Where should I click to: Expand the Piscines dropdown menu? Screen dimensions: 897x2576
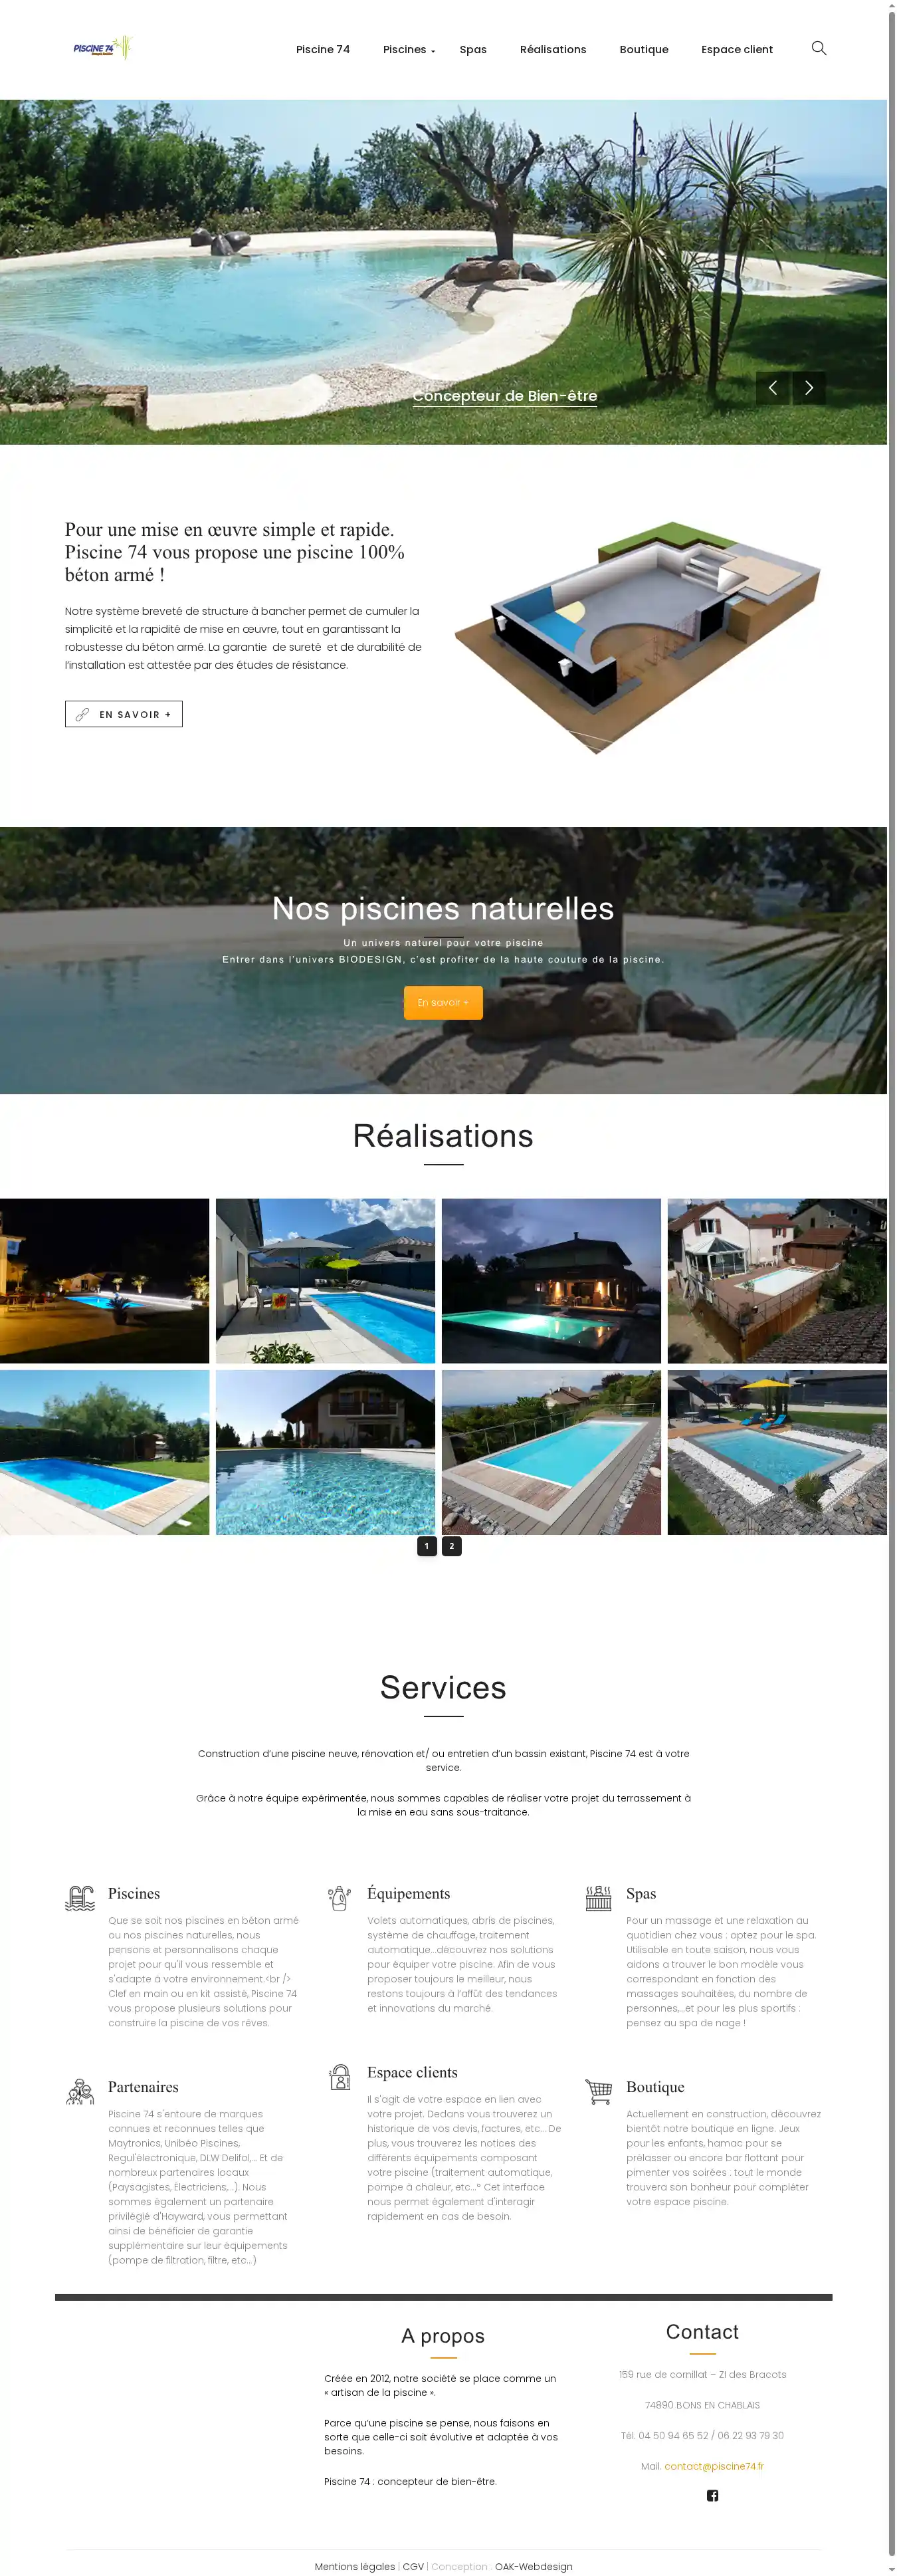pos(408,49)
